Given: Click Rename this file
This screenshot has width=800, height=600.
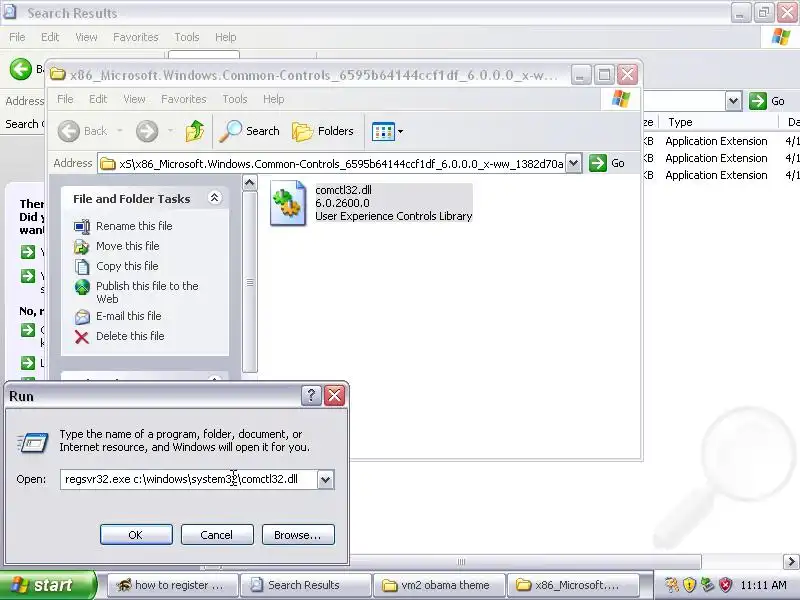Looking at the screenshot, I should coord(134,226).
